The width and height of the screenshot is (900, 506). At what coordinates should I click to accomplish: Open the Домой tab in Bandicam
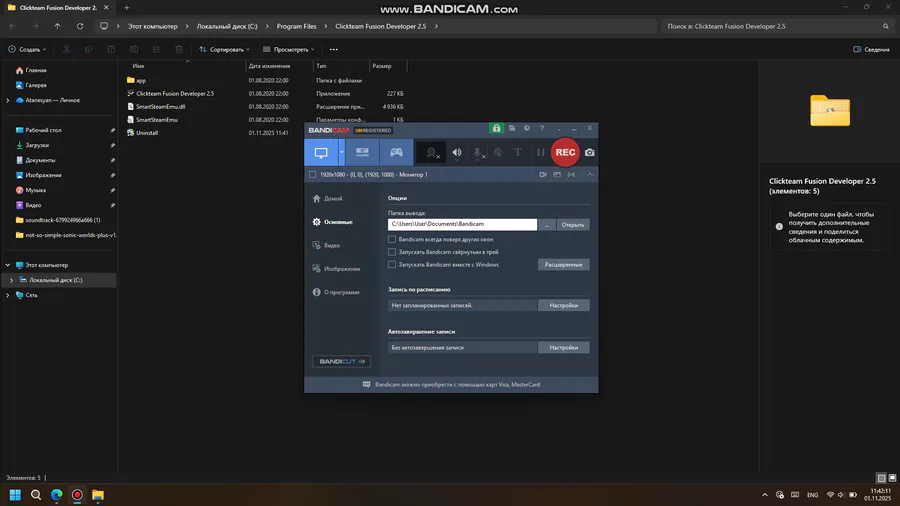[x=328, y=198]
